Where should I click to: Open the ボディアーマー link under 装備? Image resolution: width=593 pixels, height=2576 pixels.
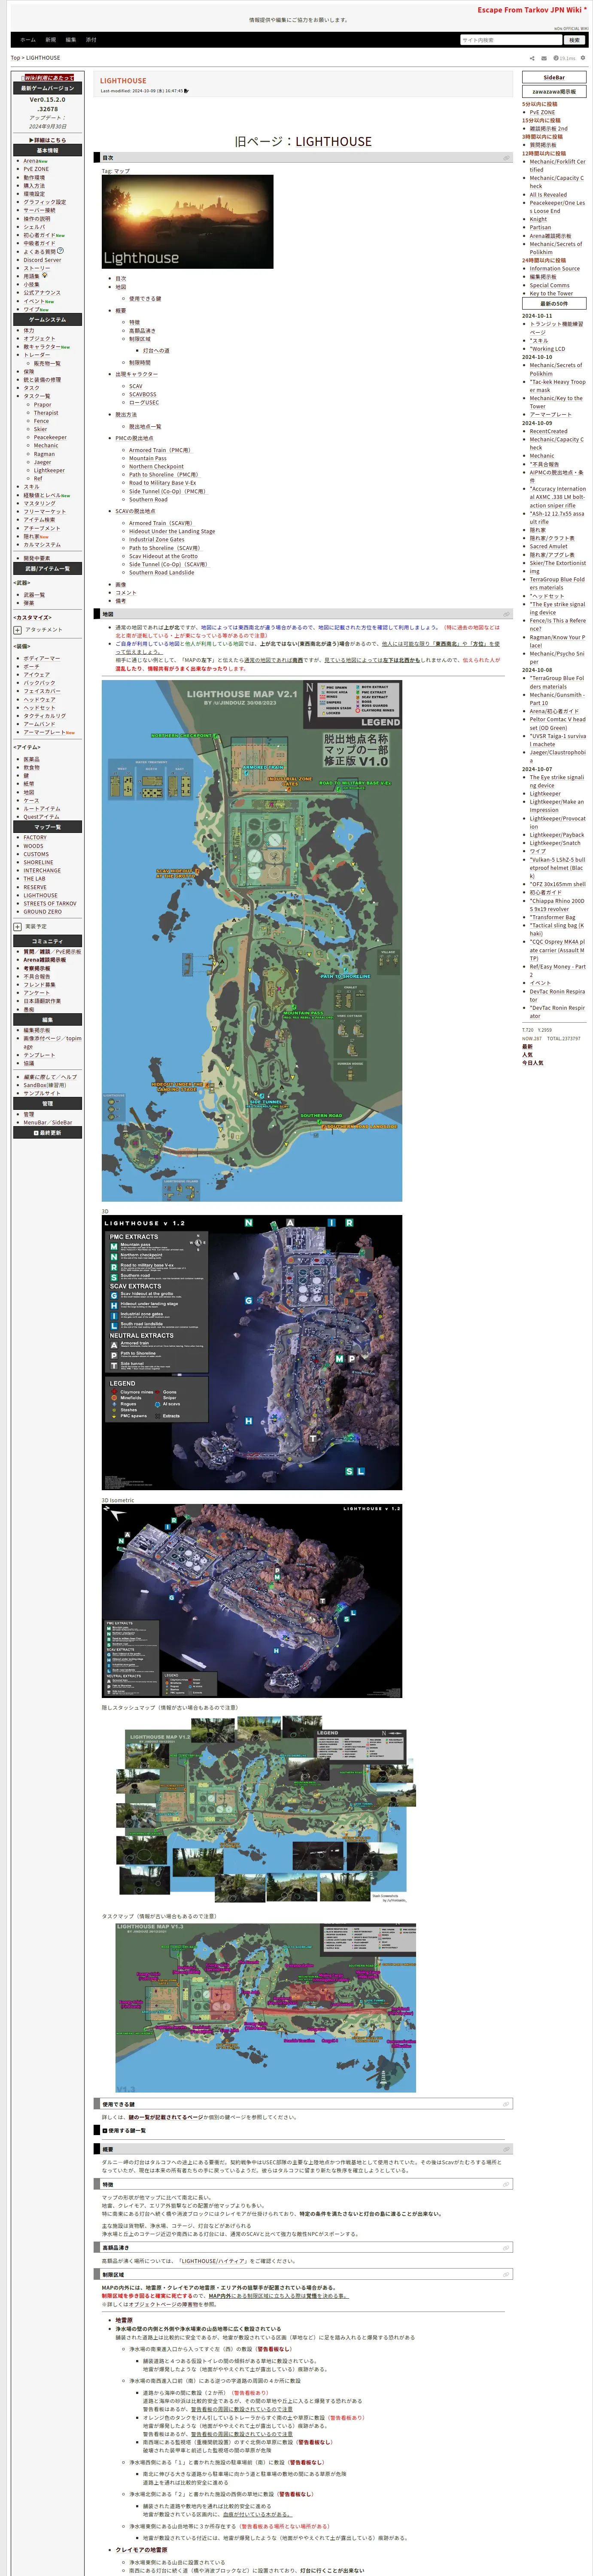[42, 658]
